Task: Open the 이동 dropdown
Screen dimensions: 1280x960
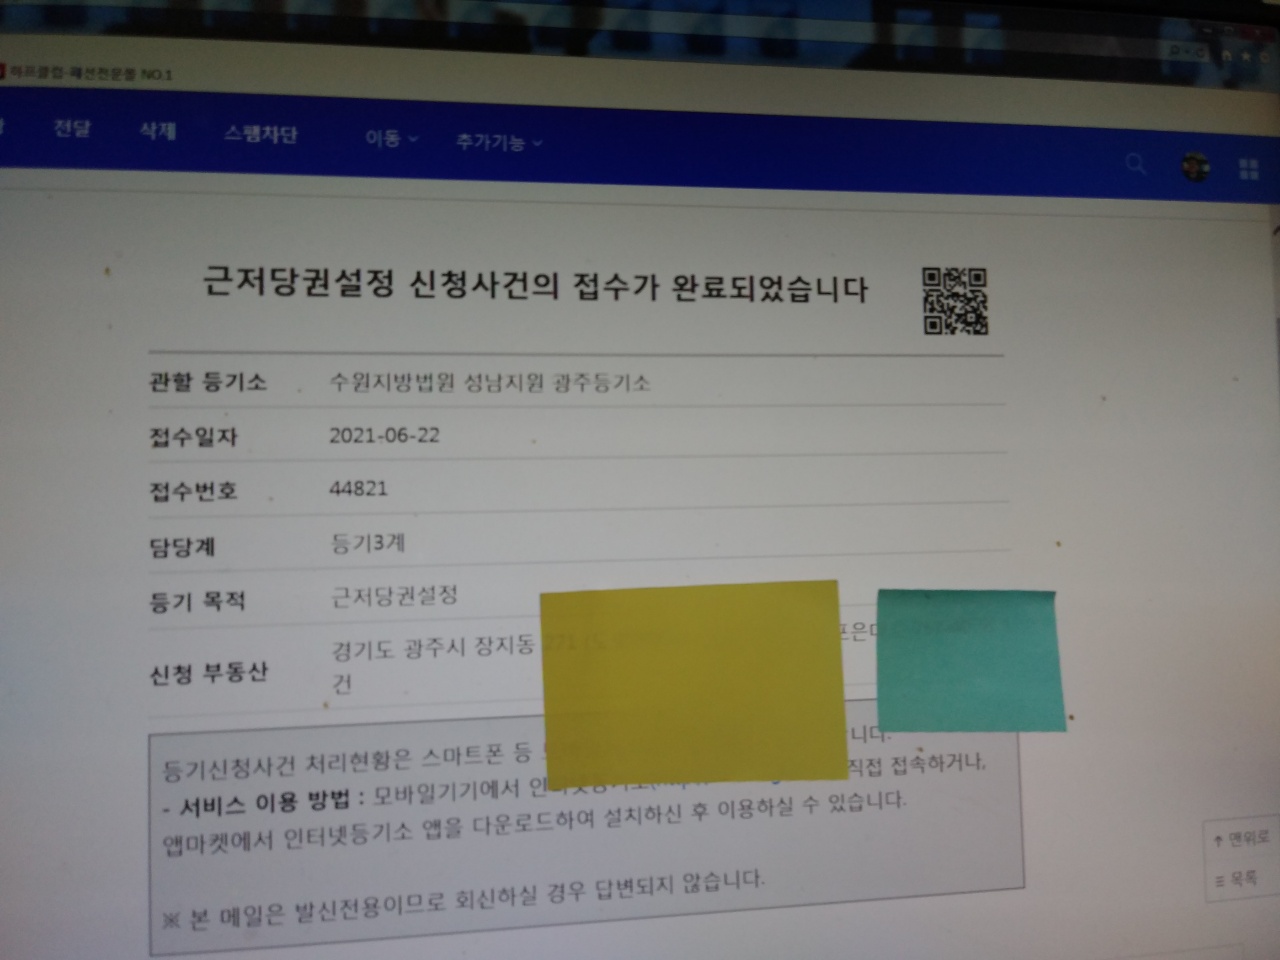Action: [x=391, y=138]
